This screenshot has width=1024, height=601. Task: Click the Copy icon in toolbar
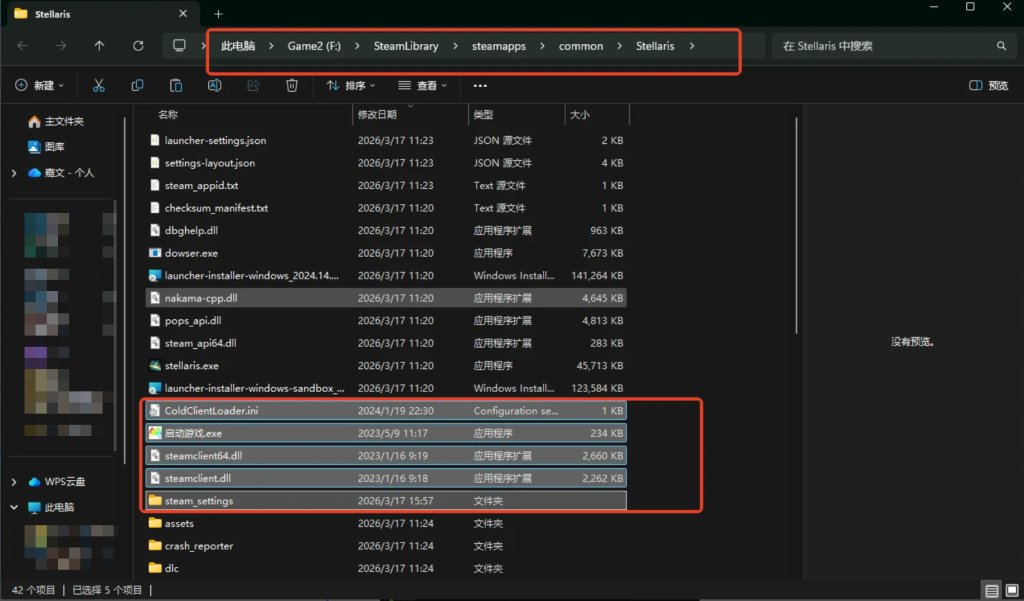click(x=137, y=86)
